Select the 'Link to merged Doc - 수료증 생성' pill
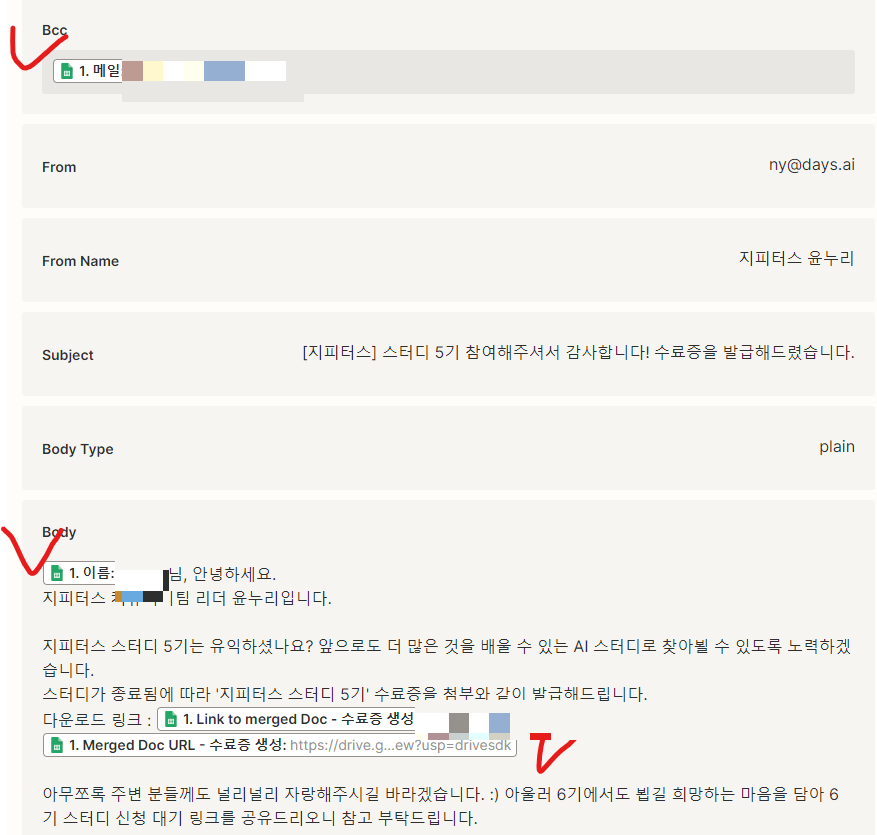This screenshot has width=877, height=835. 286,719
